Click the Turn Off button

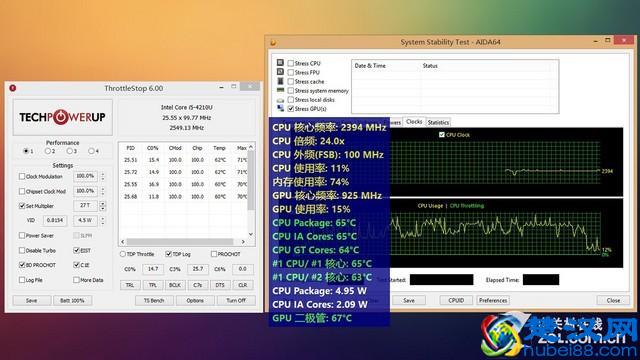tap(236, 300)
